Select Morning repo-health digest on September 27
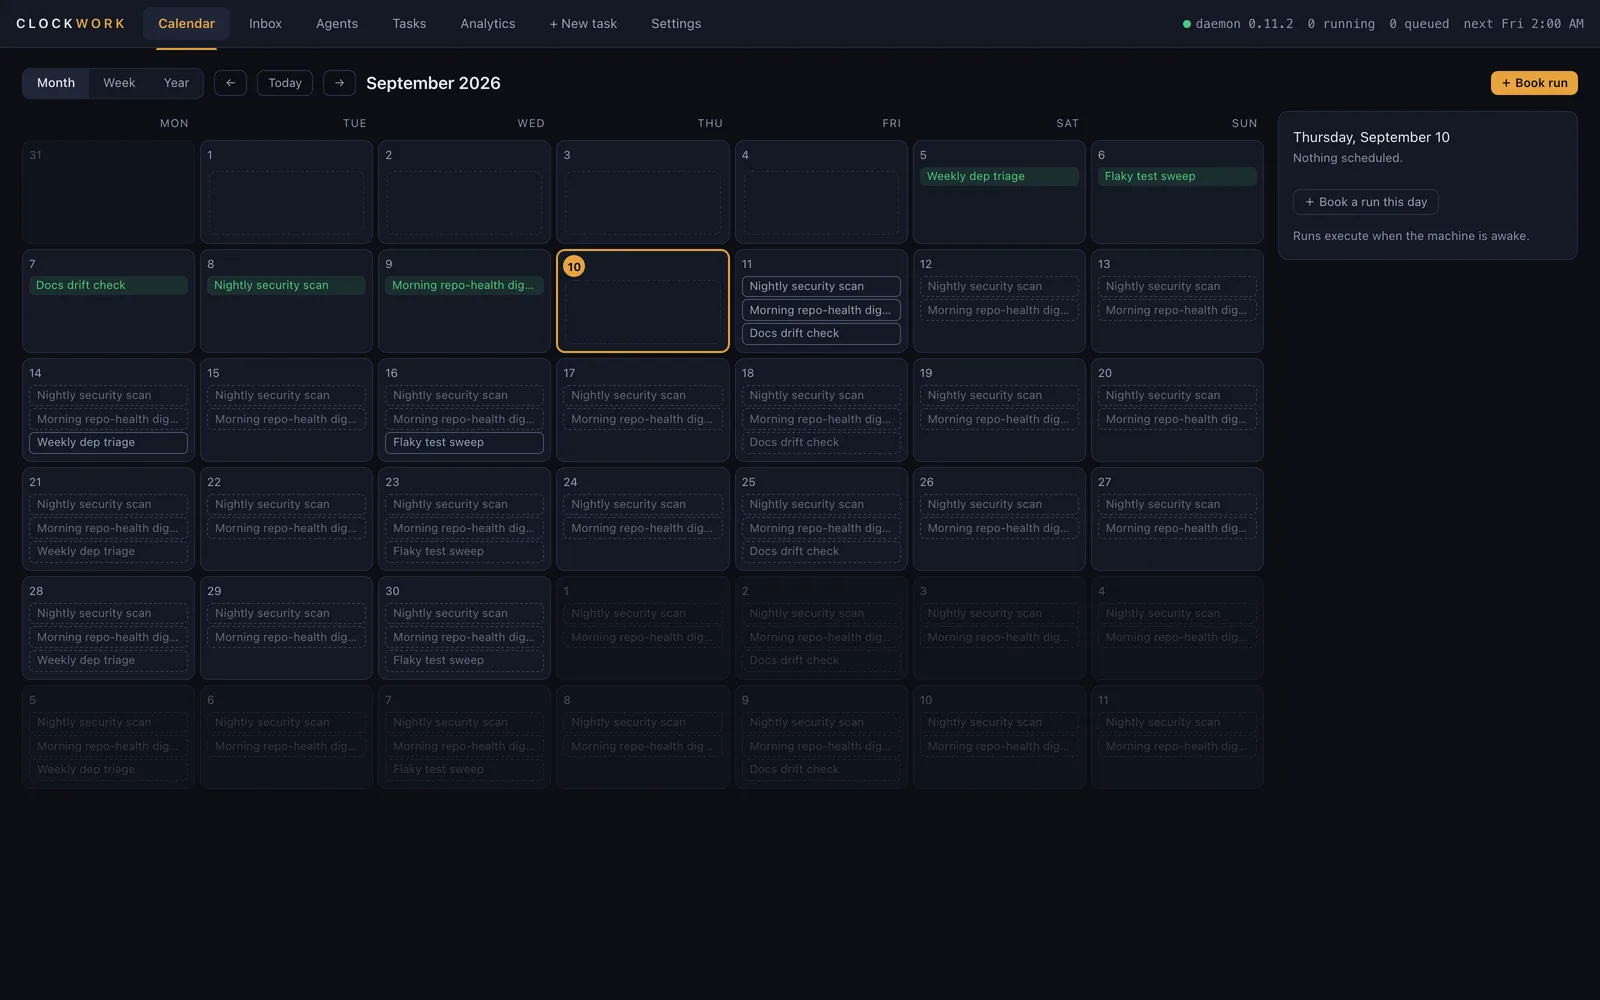The width and height of the screenshot is (1600, 1000). point(1177,528)
